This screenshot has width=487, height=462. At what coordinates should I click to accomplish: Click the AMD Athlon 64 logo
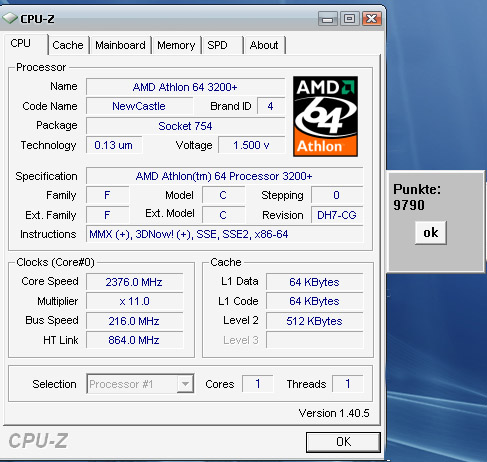[x=325, y=116]
